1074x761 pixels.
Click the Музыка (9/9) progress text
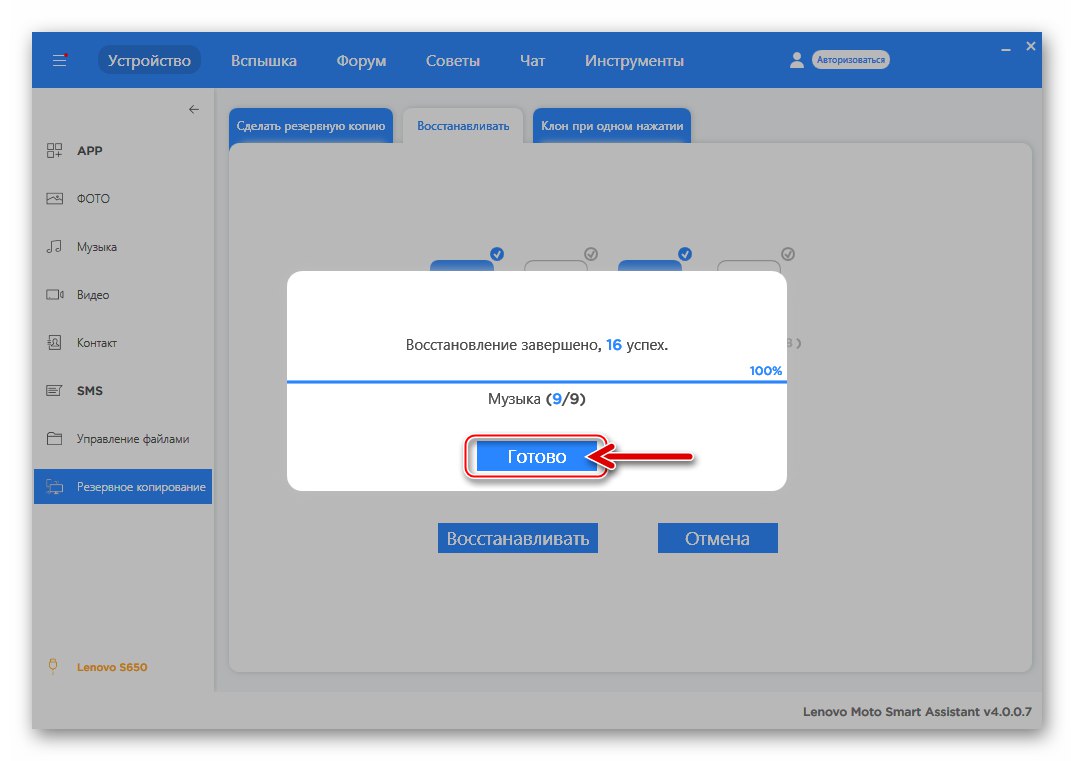pyautogui.click(x=536, y=399)
